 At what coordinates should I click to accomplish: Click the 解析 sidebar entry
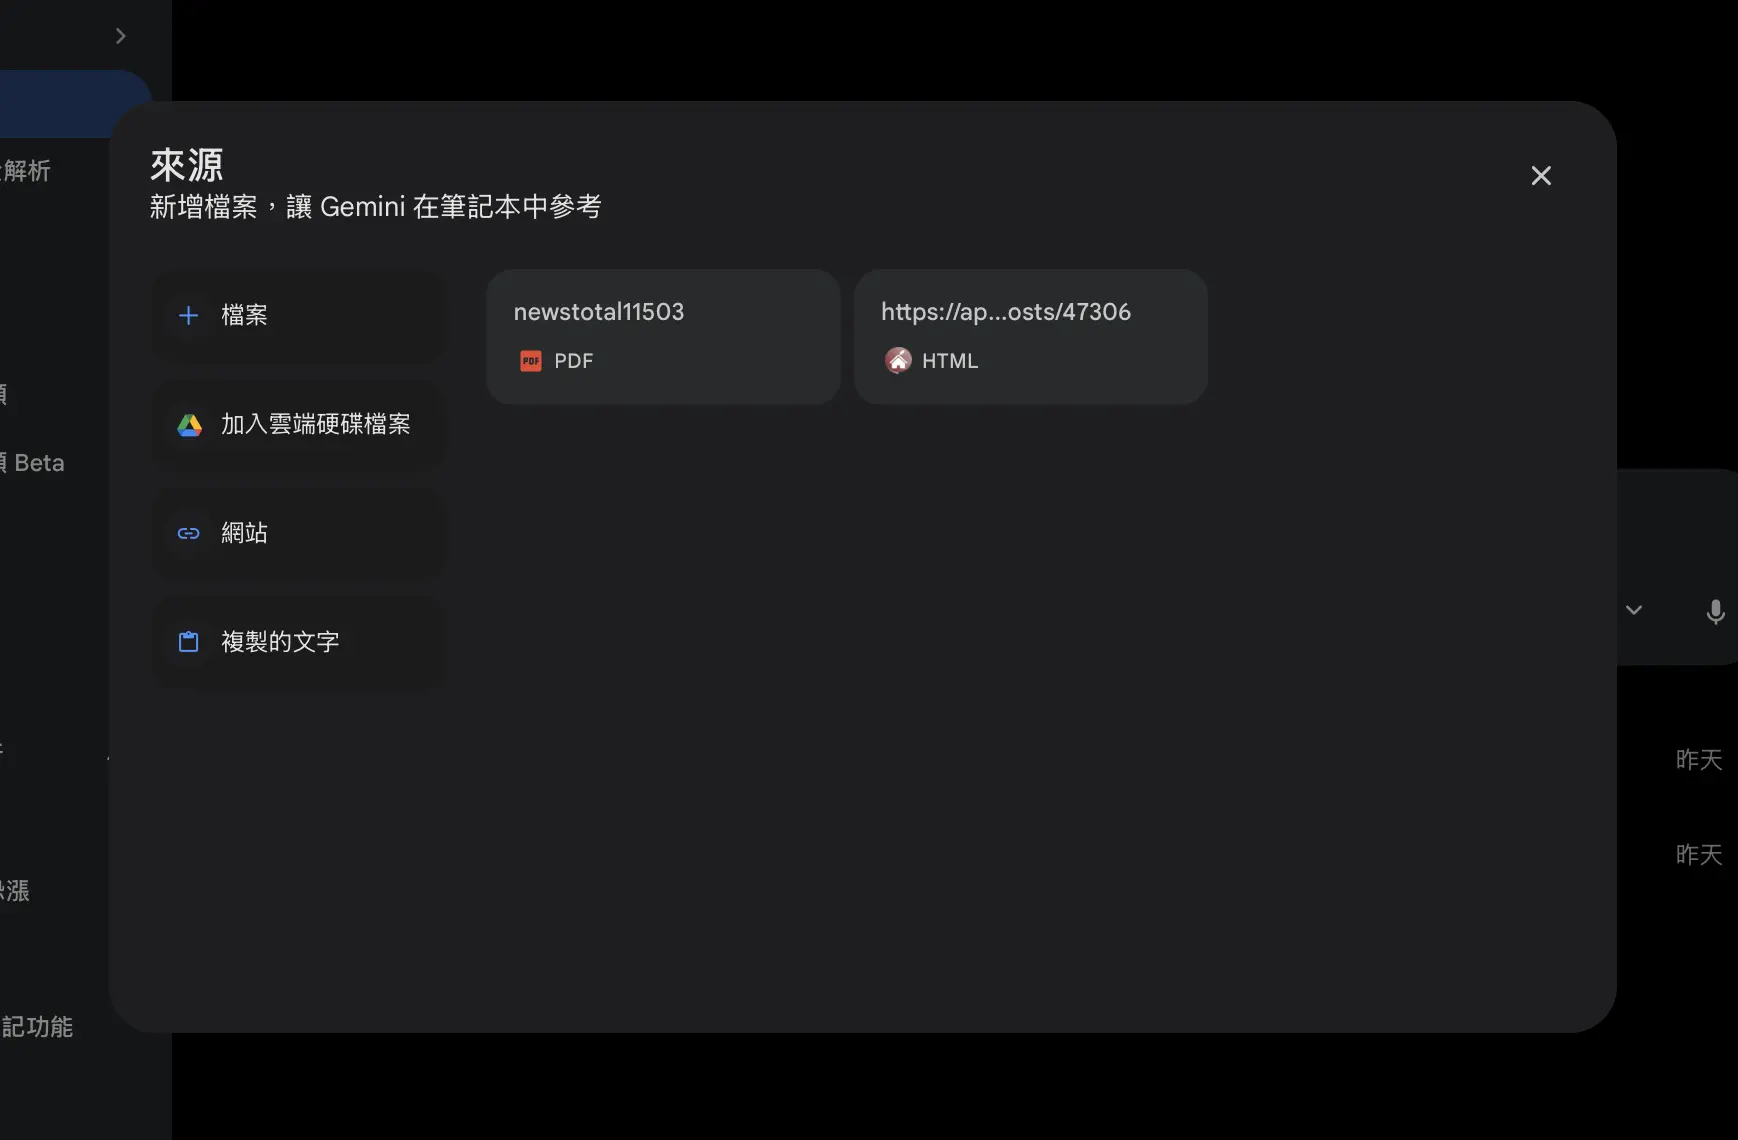pyautogui.click(x=26, y=171)
